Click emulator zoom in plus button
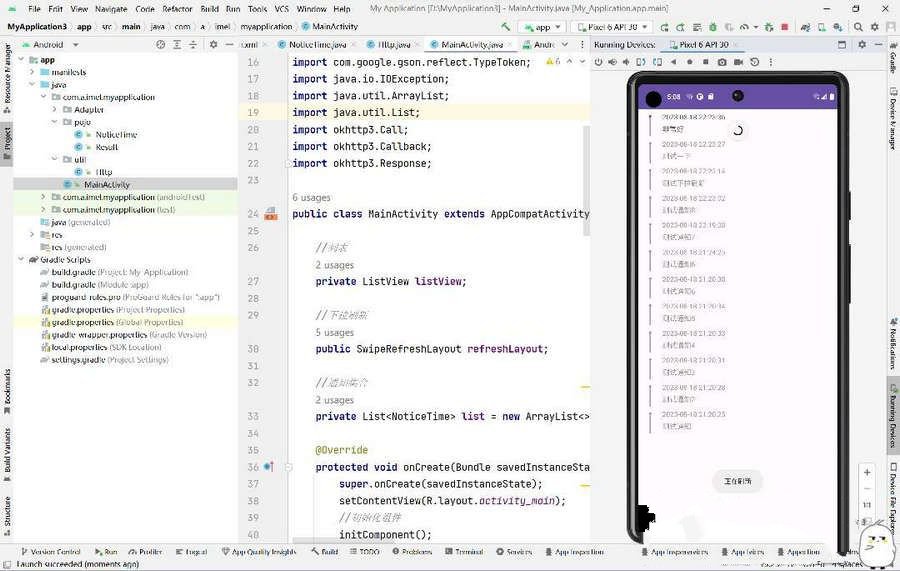This screenshot has width=900, height=571. tap(867, 472)
